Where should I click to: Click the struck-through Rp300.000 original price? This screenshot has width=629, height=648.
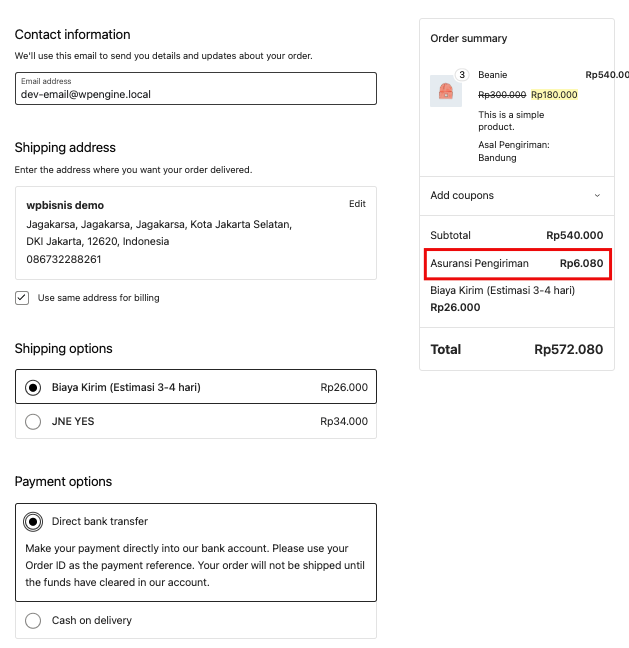(502, 95)
